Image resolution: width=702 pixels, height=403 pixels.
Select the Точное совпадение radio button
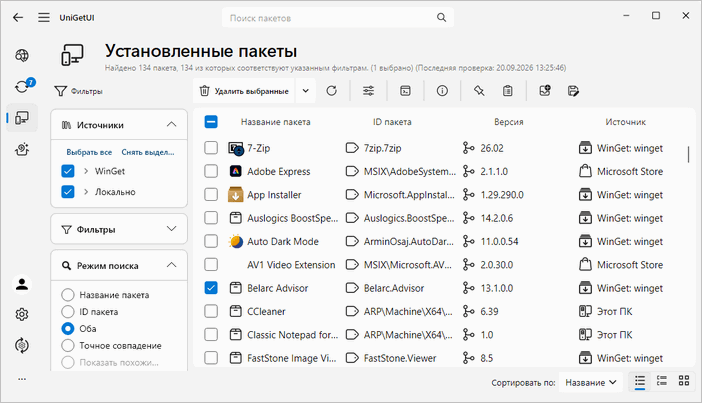[68, 346]
